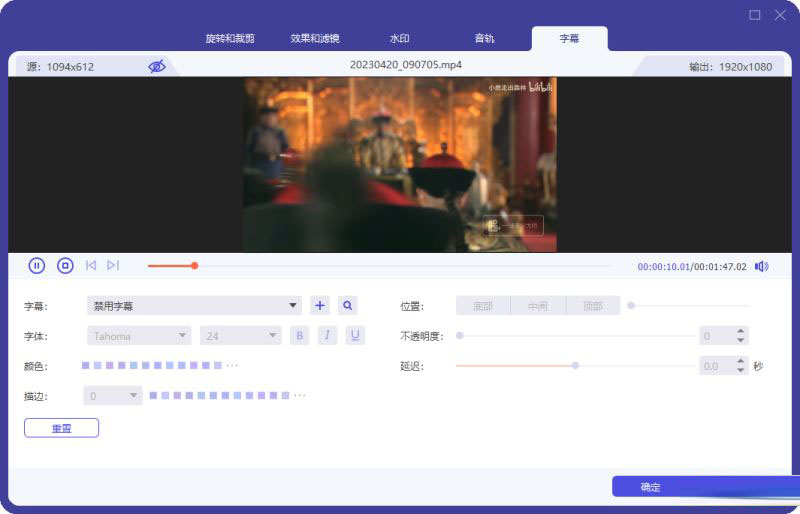Increase delay seconds with up arrow
Screen dimensions: 800x514
pyautogui.click(x=740, y=361)
